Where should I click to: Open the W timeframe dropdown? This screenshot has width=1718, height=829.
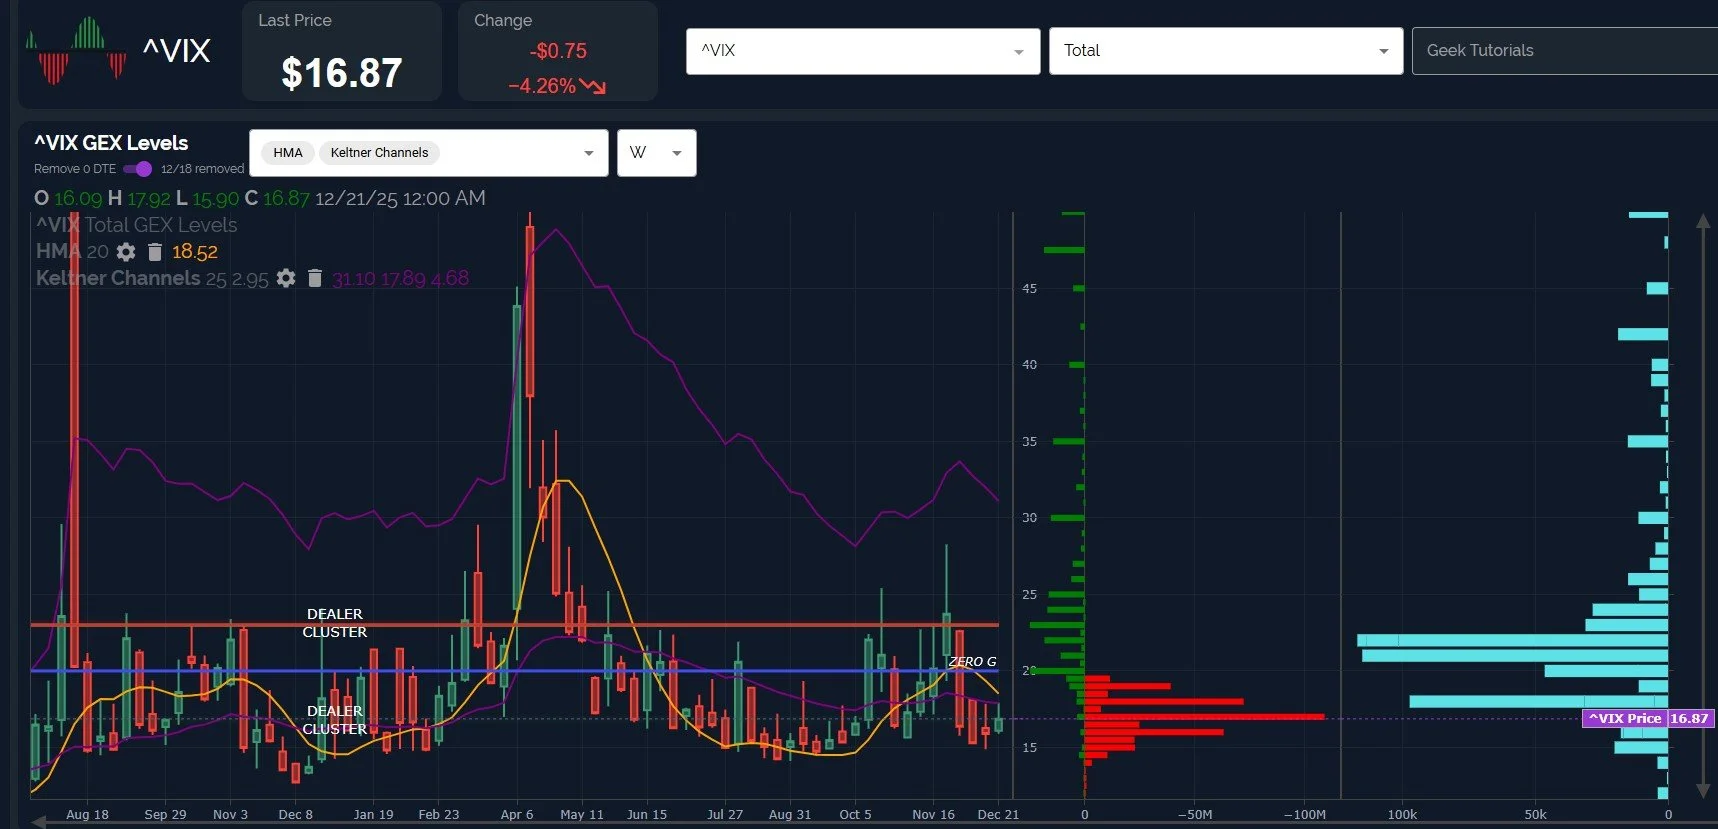(656, 153)
